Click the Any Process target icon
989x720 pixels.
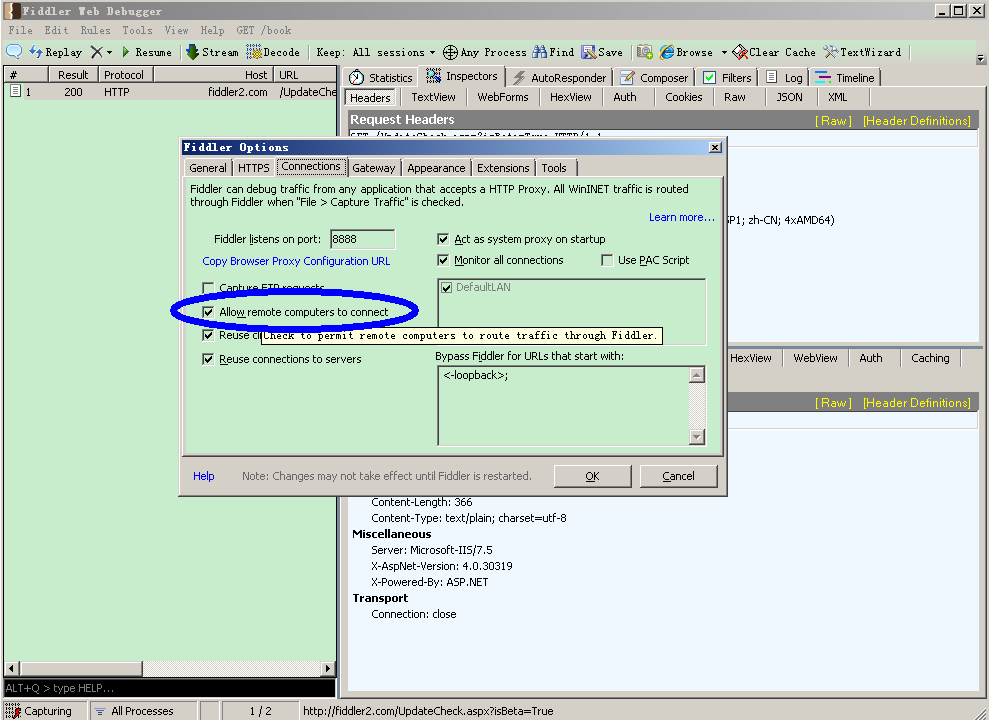point(450,52)
